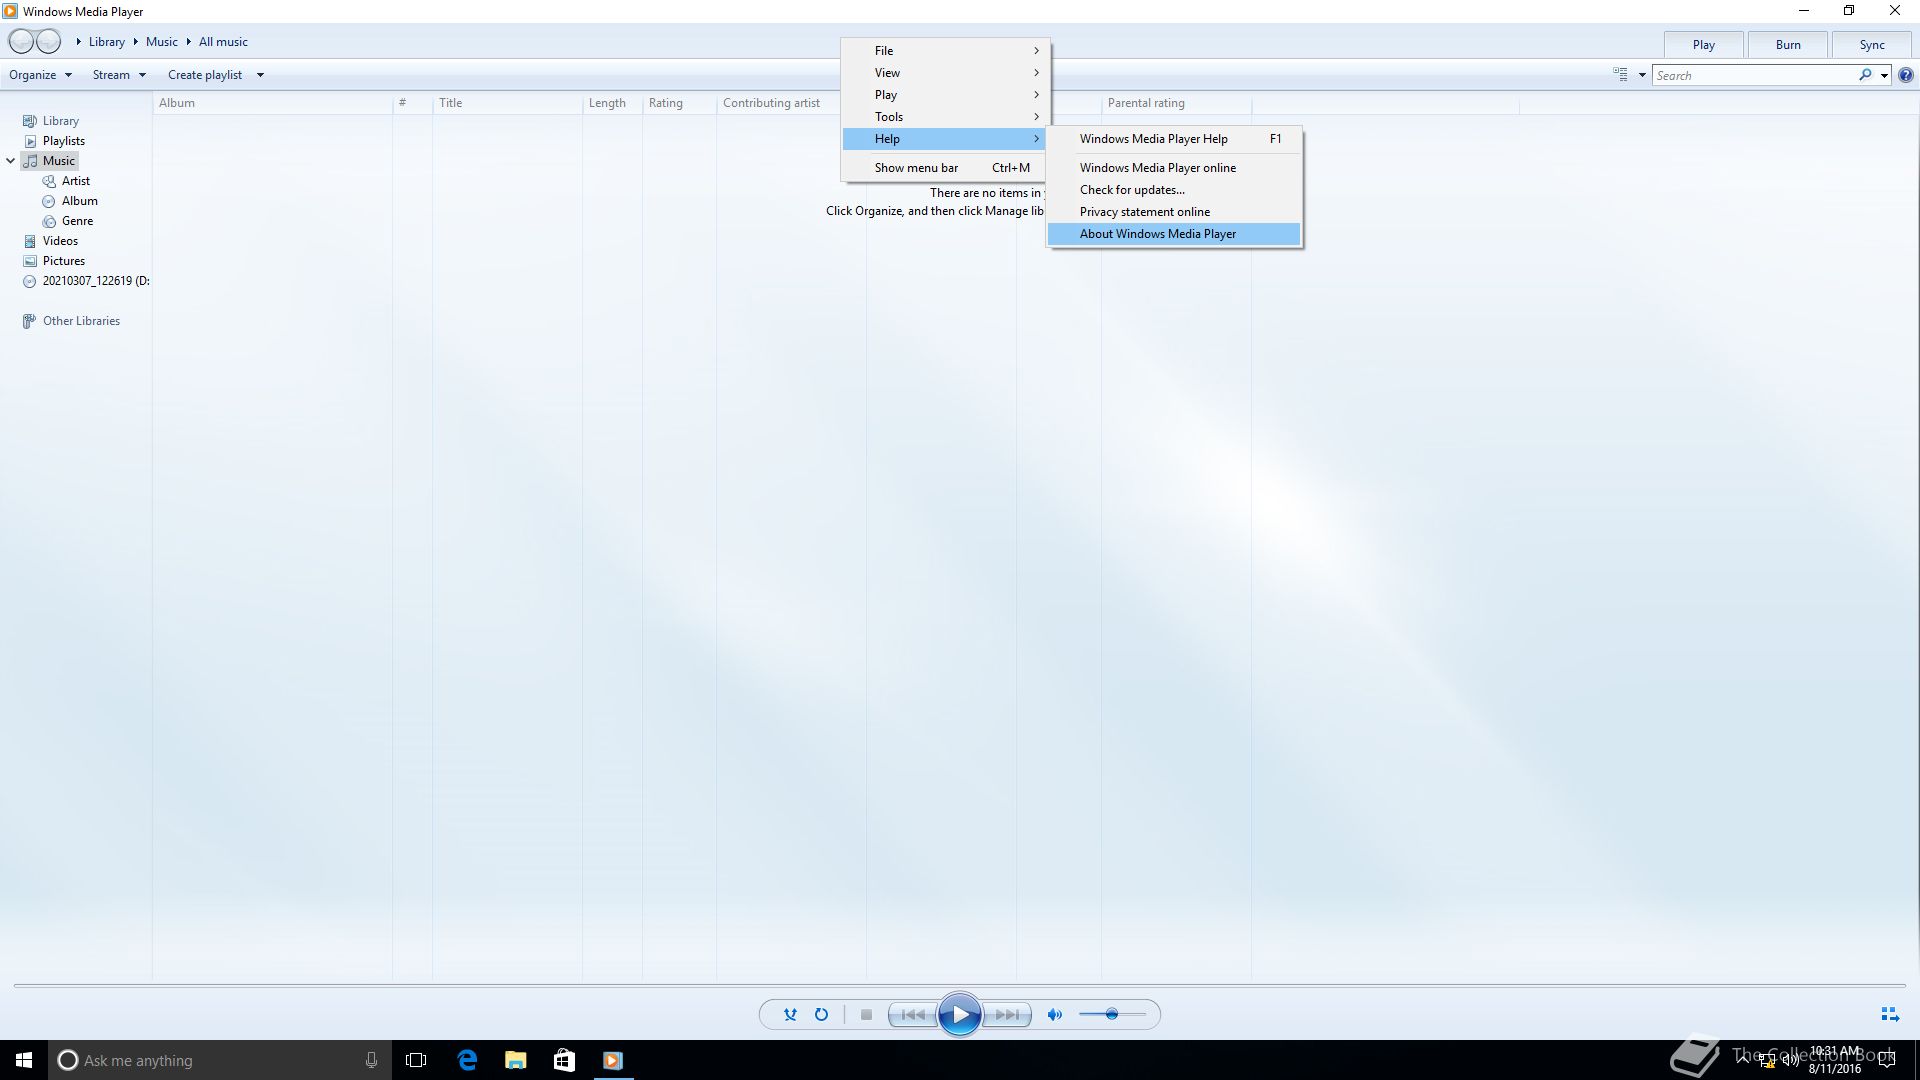Click the Stop playback button

866,1014
